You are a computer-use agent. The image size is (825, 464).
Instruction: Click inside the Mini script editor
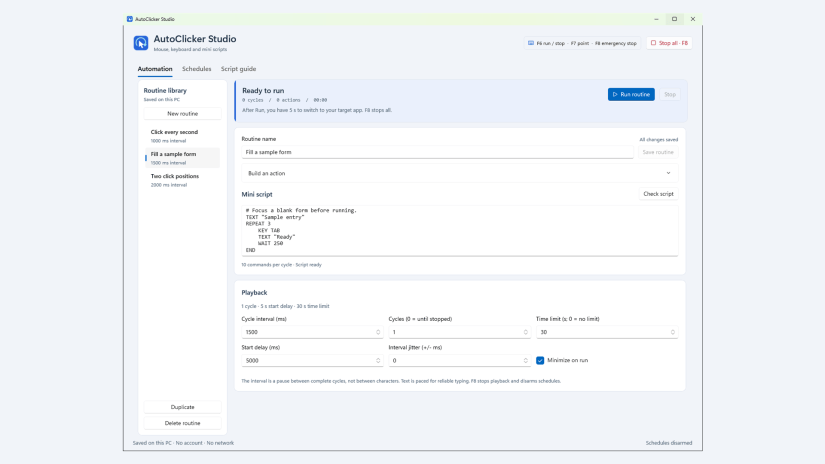[460, 230]
